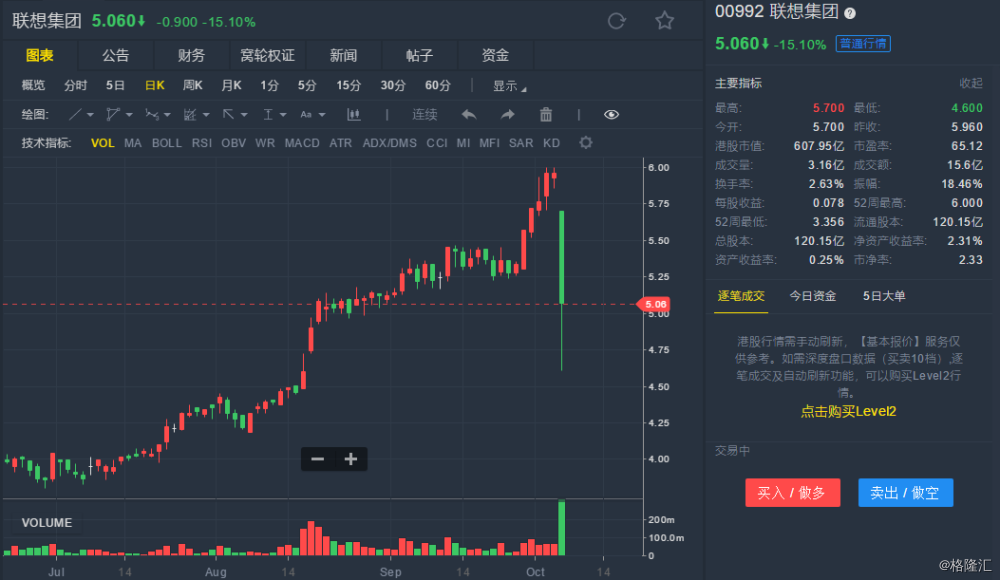Select the arrow annotation tool
1000x580 pixels.
(228, 115)
